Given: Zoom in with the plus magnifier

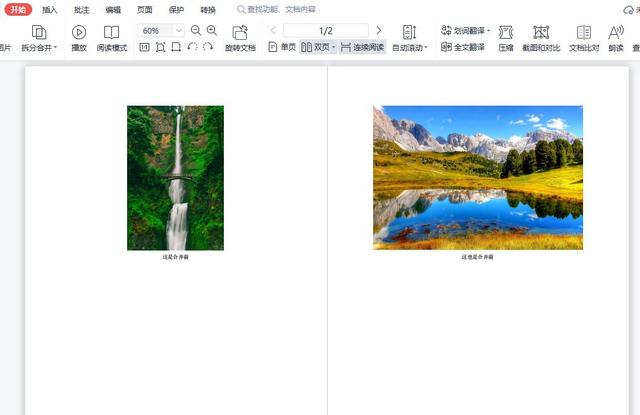Looking at the screenshot, I should tap(212, 31).
